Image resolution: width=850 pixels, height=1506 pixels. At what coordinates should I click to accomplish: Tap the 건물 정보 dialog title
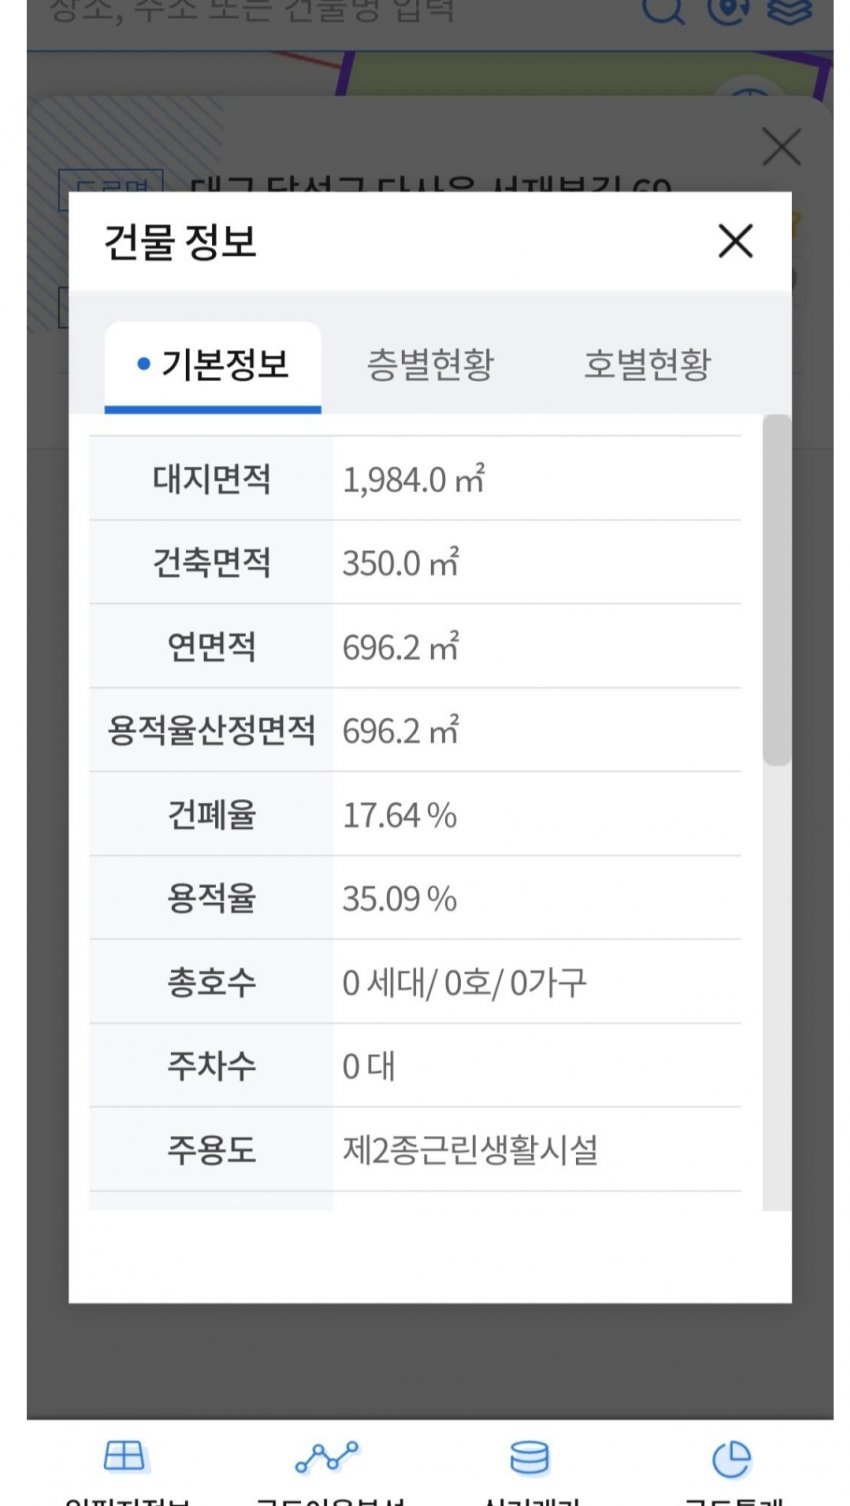pos(181,242)
